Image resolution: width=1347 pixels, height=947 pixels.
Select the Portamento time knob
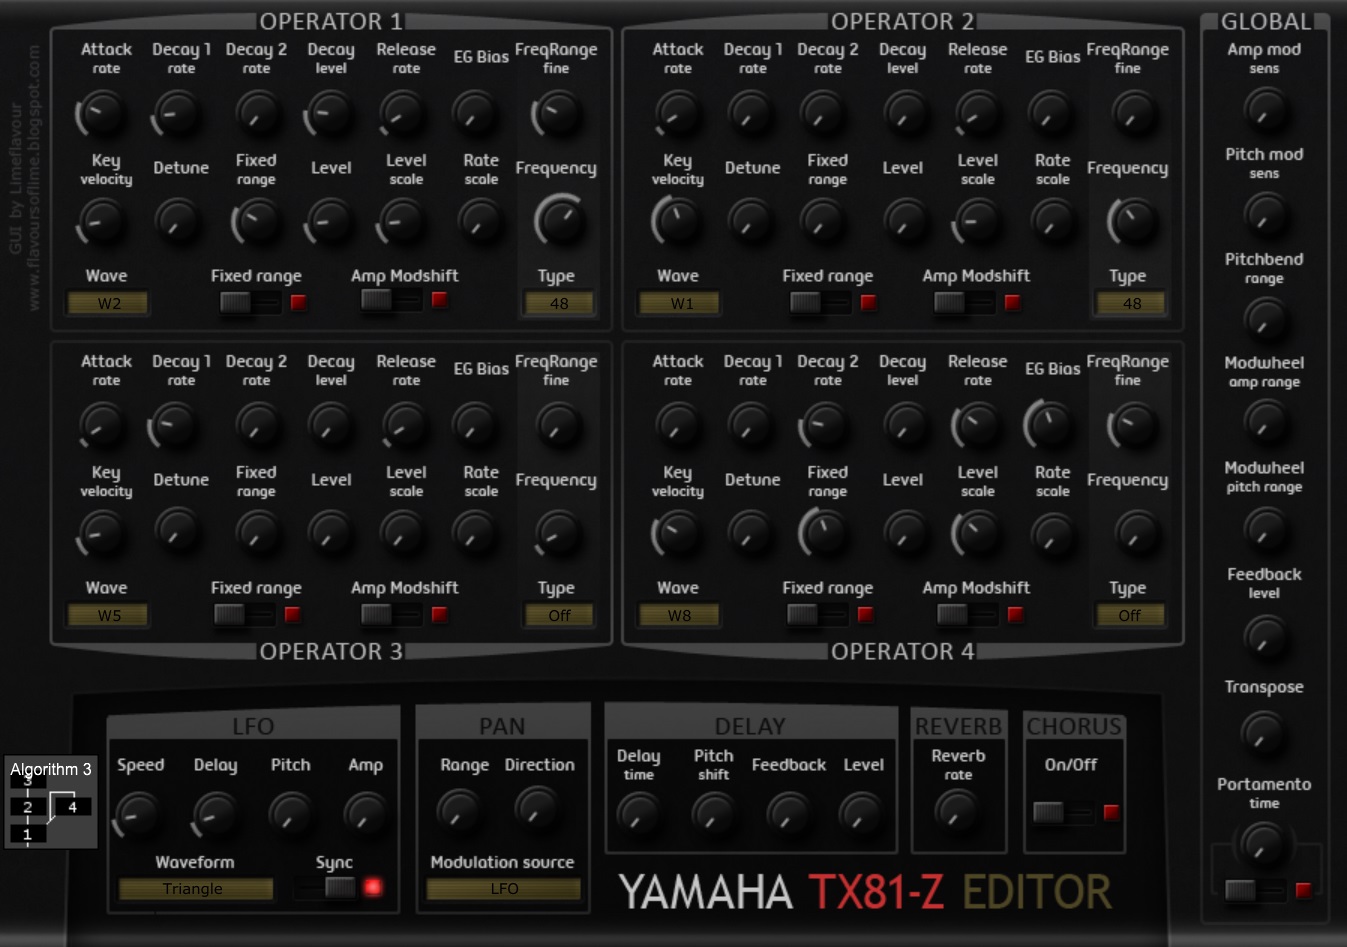click(1262, 844)
